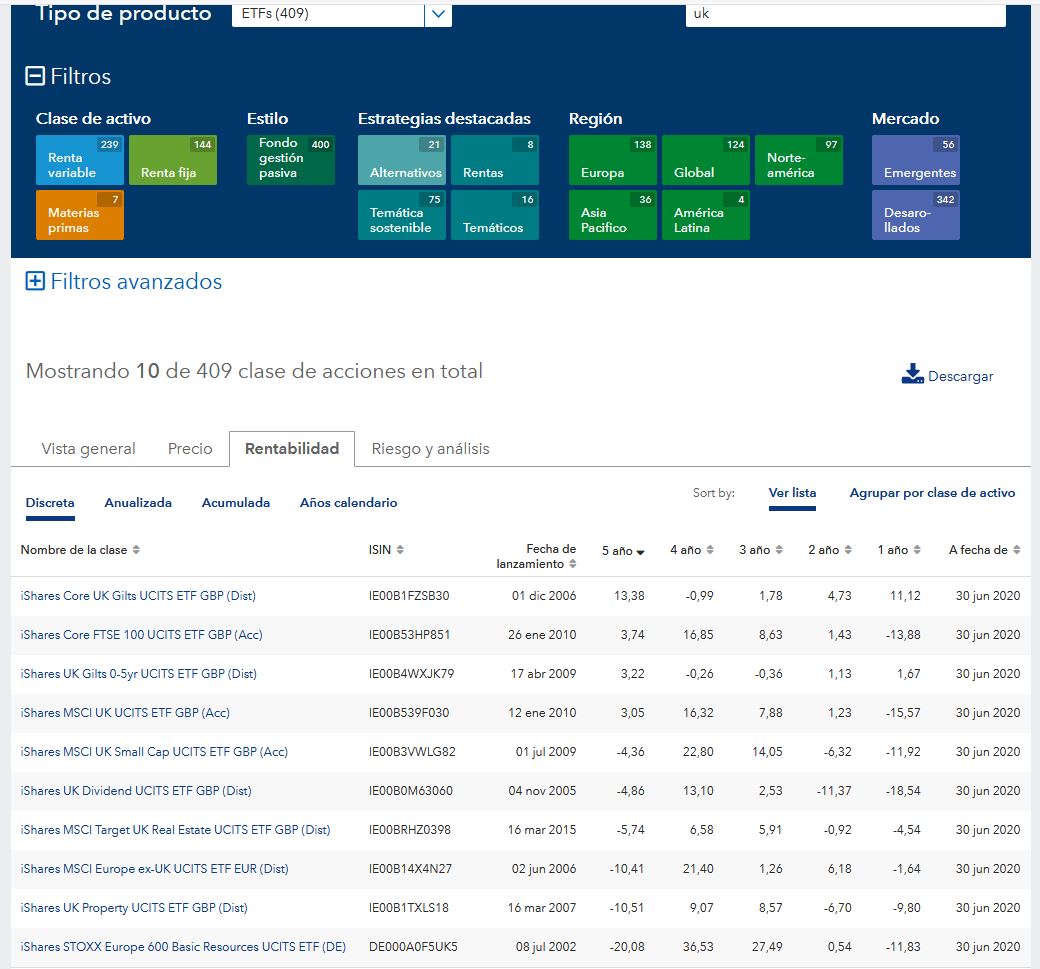Sort by Fecha de lanzamiento arrows
Screen dimensions: 1040x969
[x=572, y=564]
